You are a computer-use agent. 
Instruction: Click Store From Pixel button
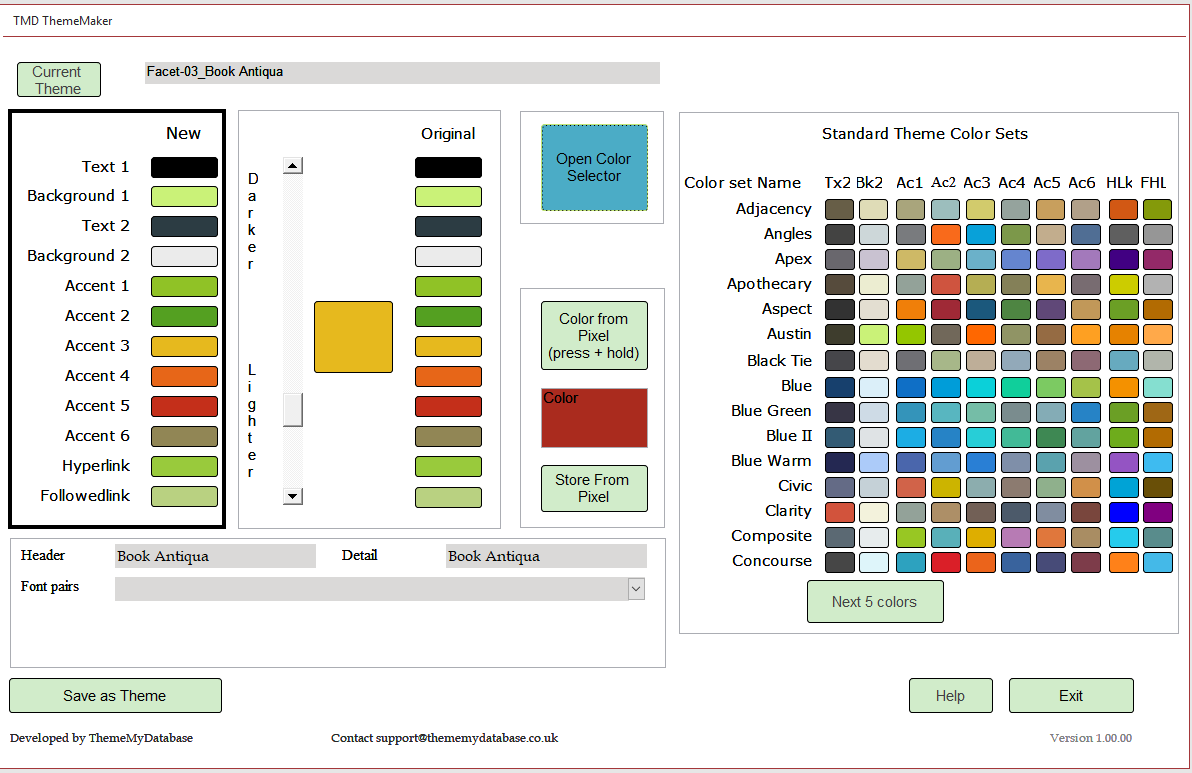[x=594, y=488]
